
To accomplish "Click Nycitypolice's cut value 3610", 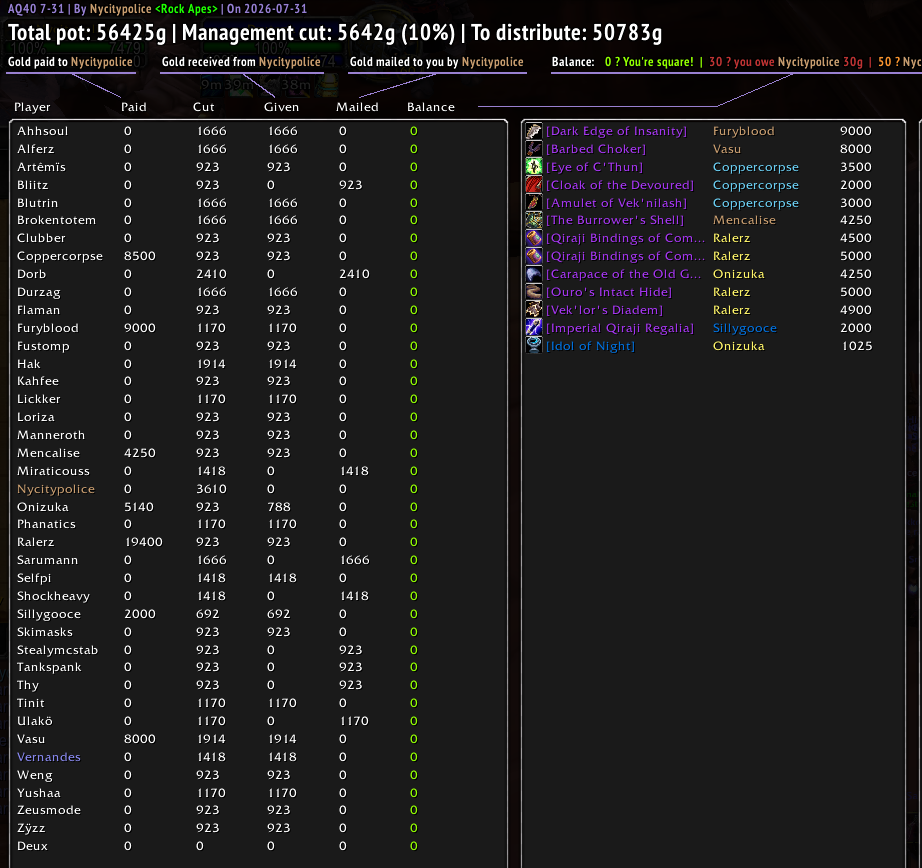I will pos(211,489).
